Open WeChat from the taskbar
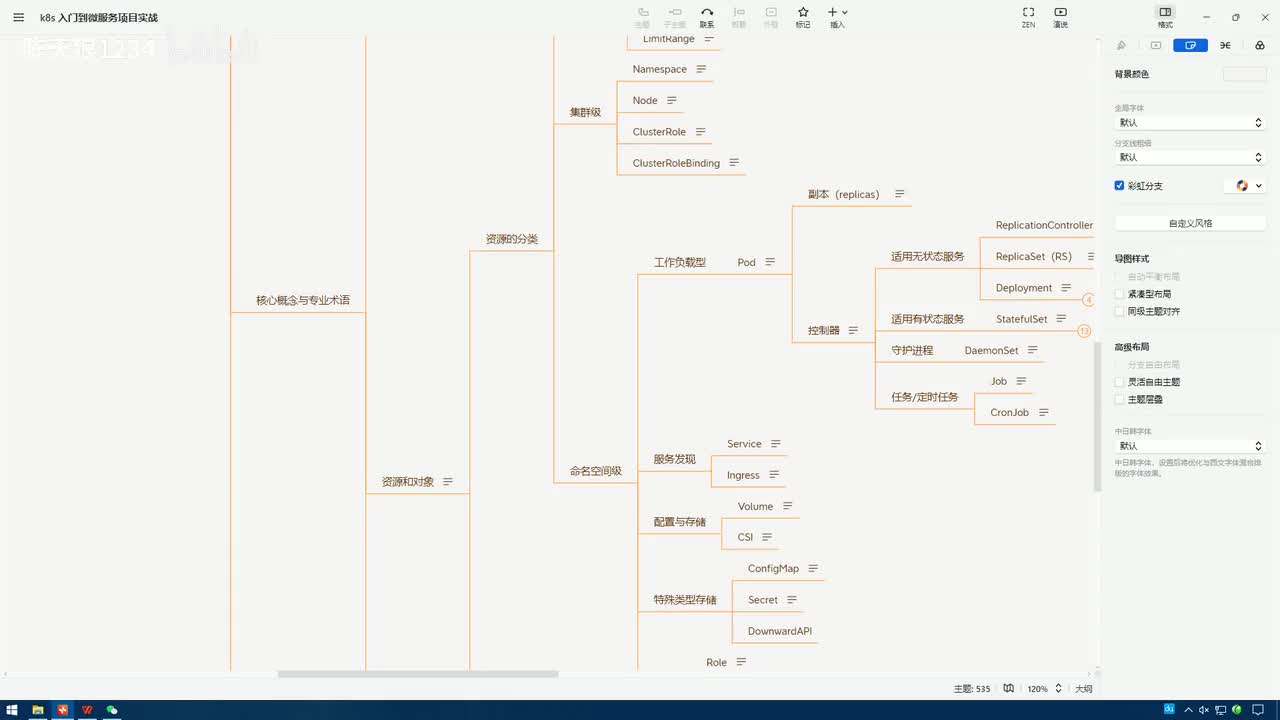1280x720 pixels. tap(112, 710)
